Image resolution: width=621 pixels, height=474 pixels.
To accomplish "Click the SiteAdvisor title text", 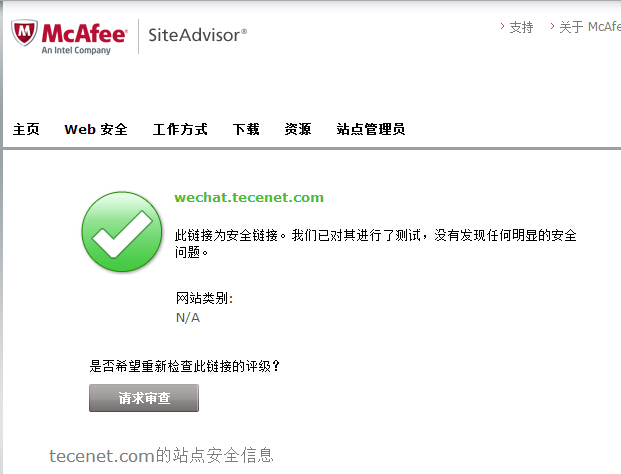I will pyautogui.click(x=197, y=35).
